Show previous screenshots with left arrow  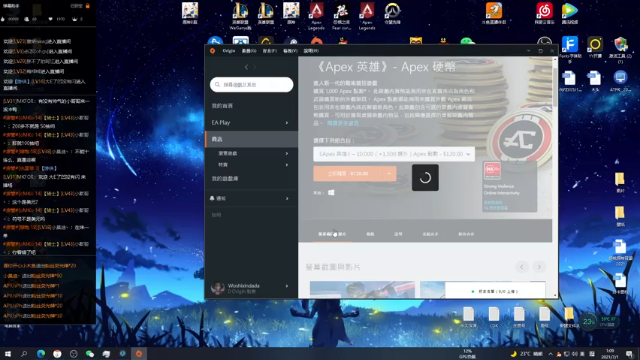coord(522,267)
